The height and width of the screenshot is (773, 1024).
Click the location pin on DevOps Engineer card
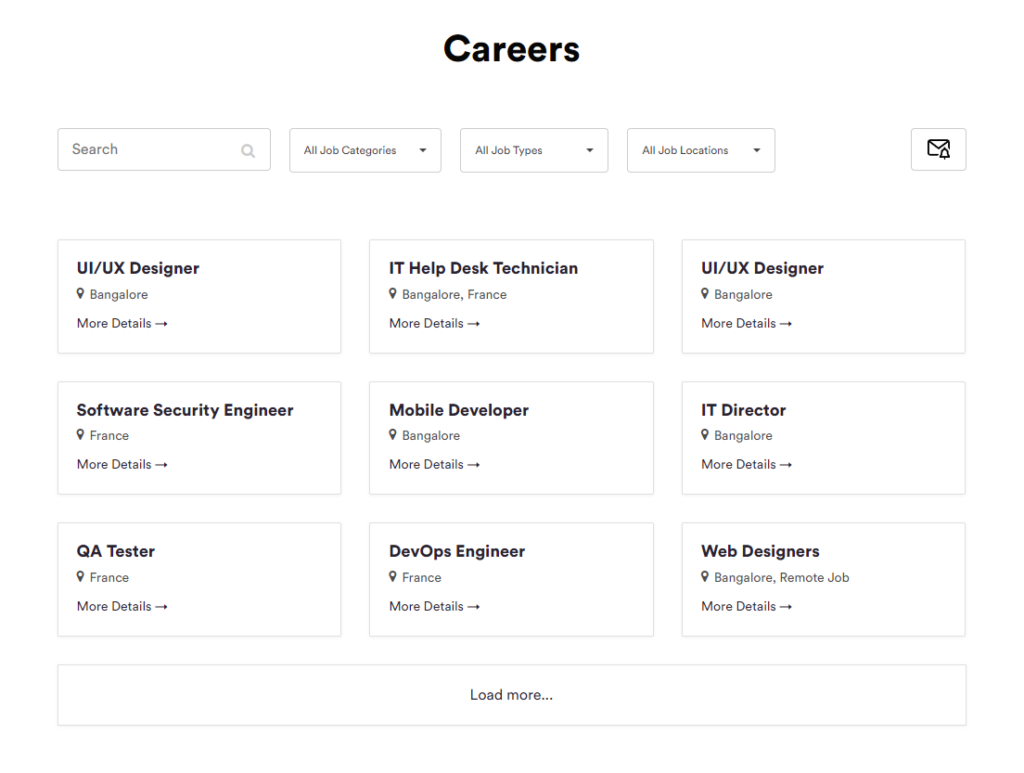pos(393,577)
